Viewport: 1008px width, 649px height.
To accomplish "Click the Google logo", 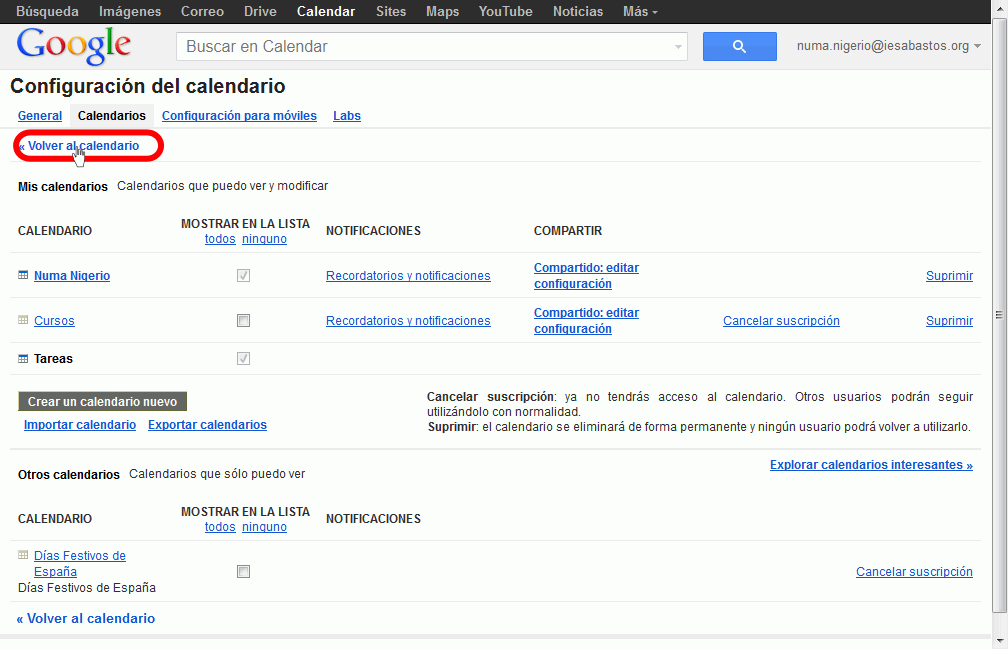I will pyautogui.click(x=73, y=46).
